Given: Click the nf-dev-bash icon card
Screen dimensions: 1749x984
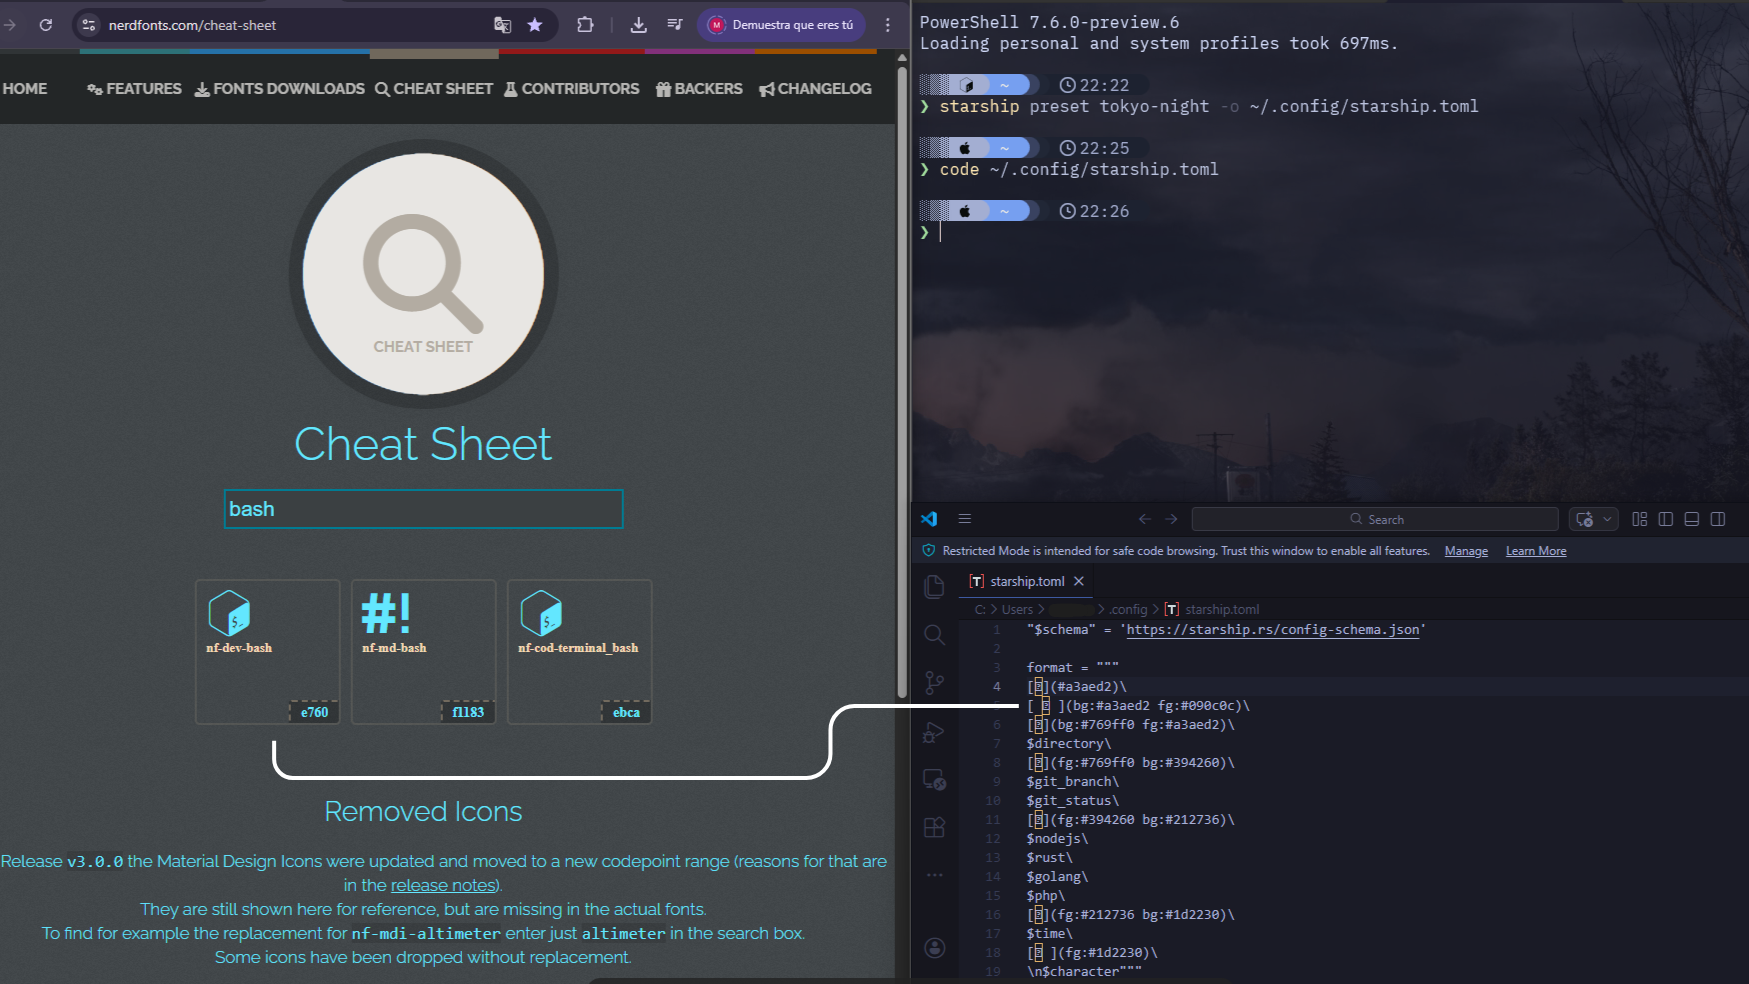Looking at the screenshot, I should coord(267,651).
